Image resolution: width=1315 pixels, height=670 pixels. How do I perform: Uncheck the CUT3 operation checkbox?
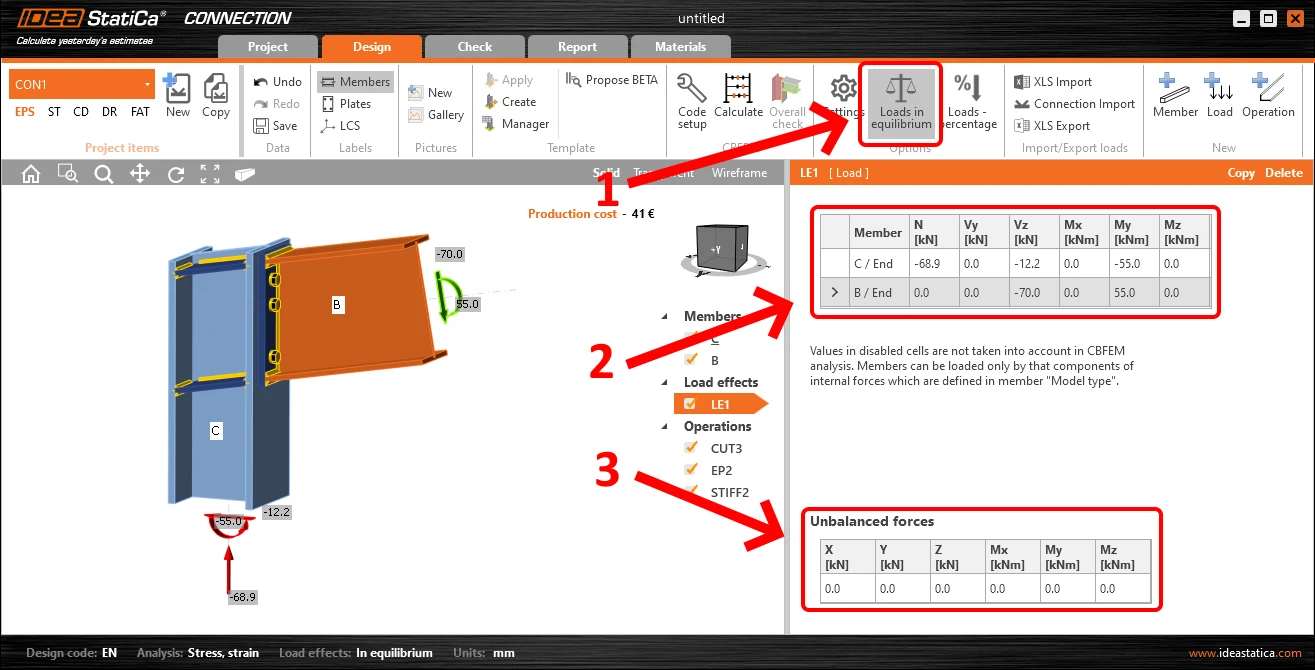click(691, 448)
